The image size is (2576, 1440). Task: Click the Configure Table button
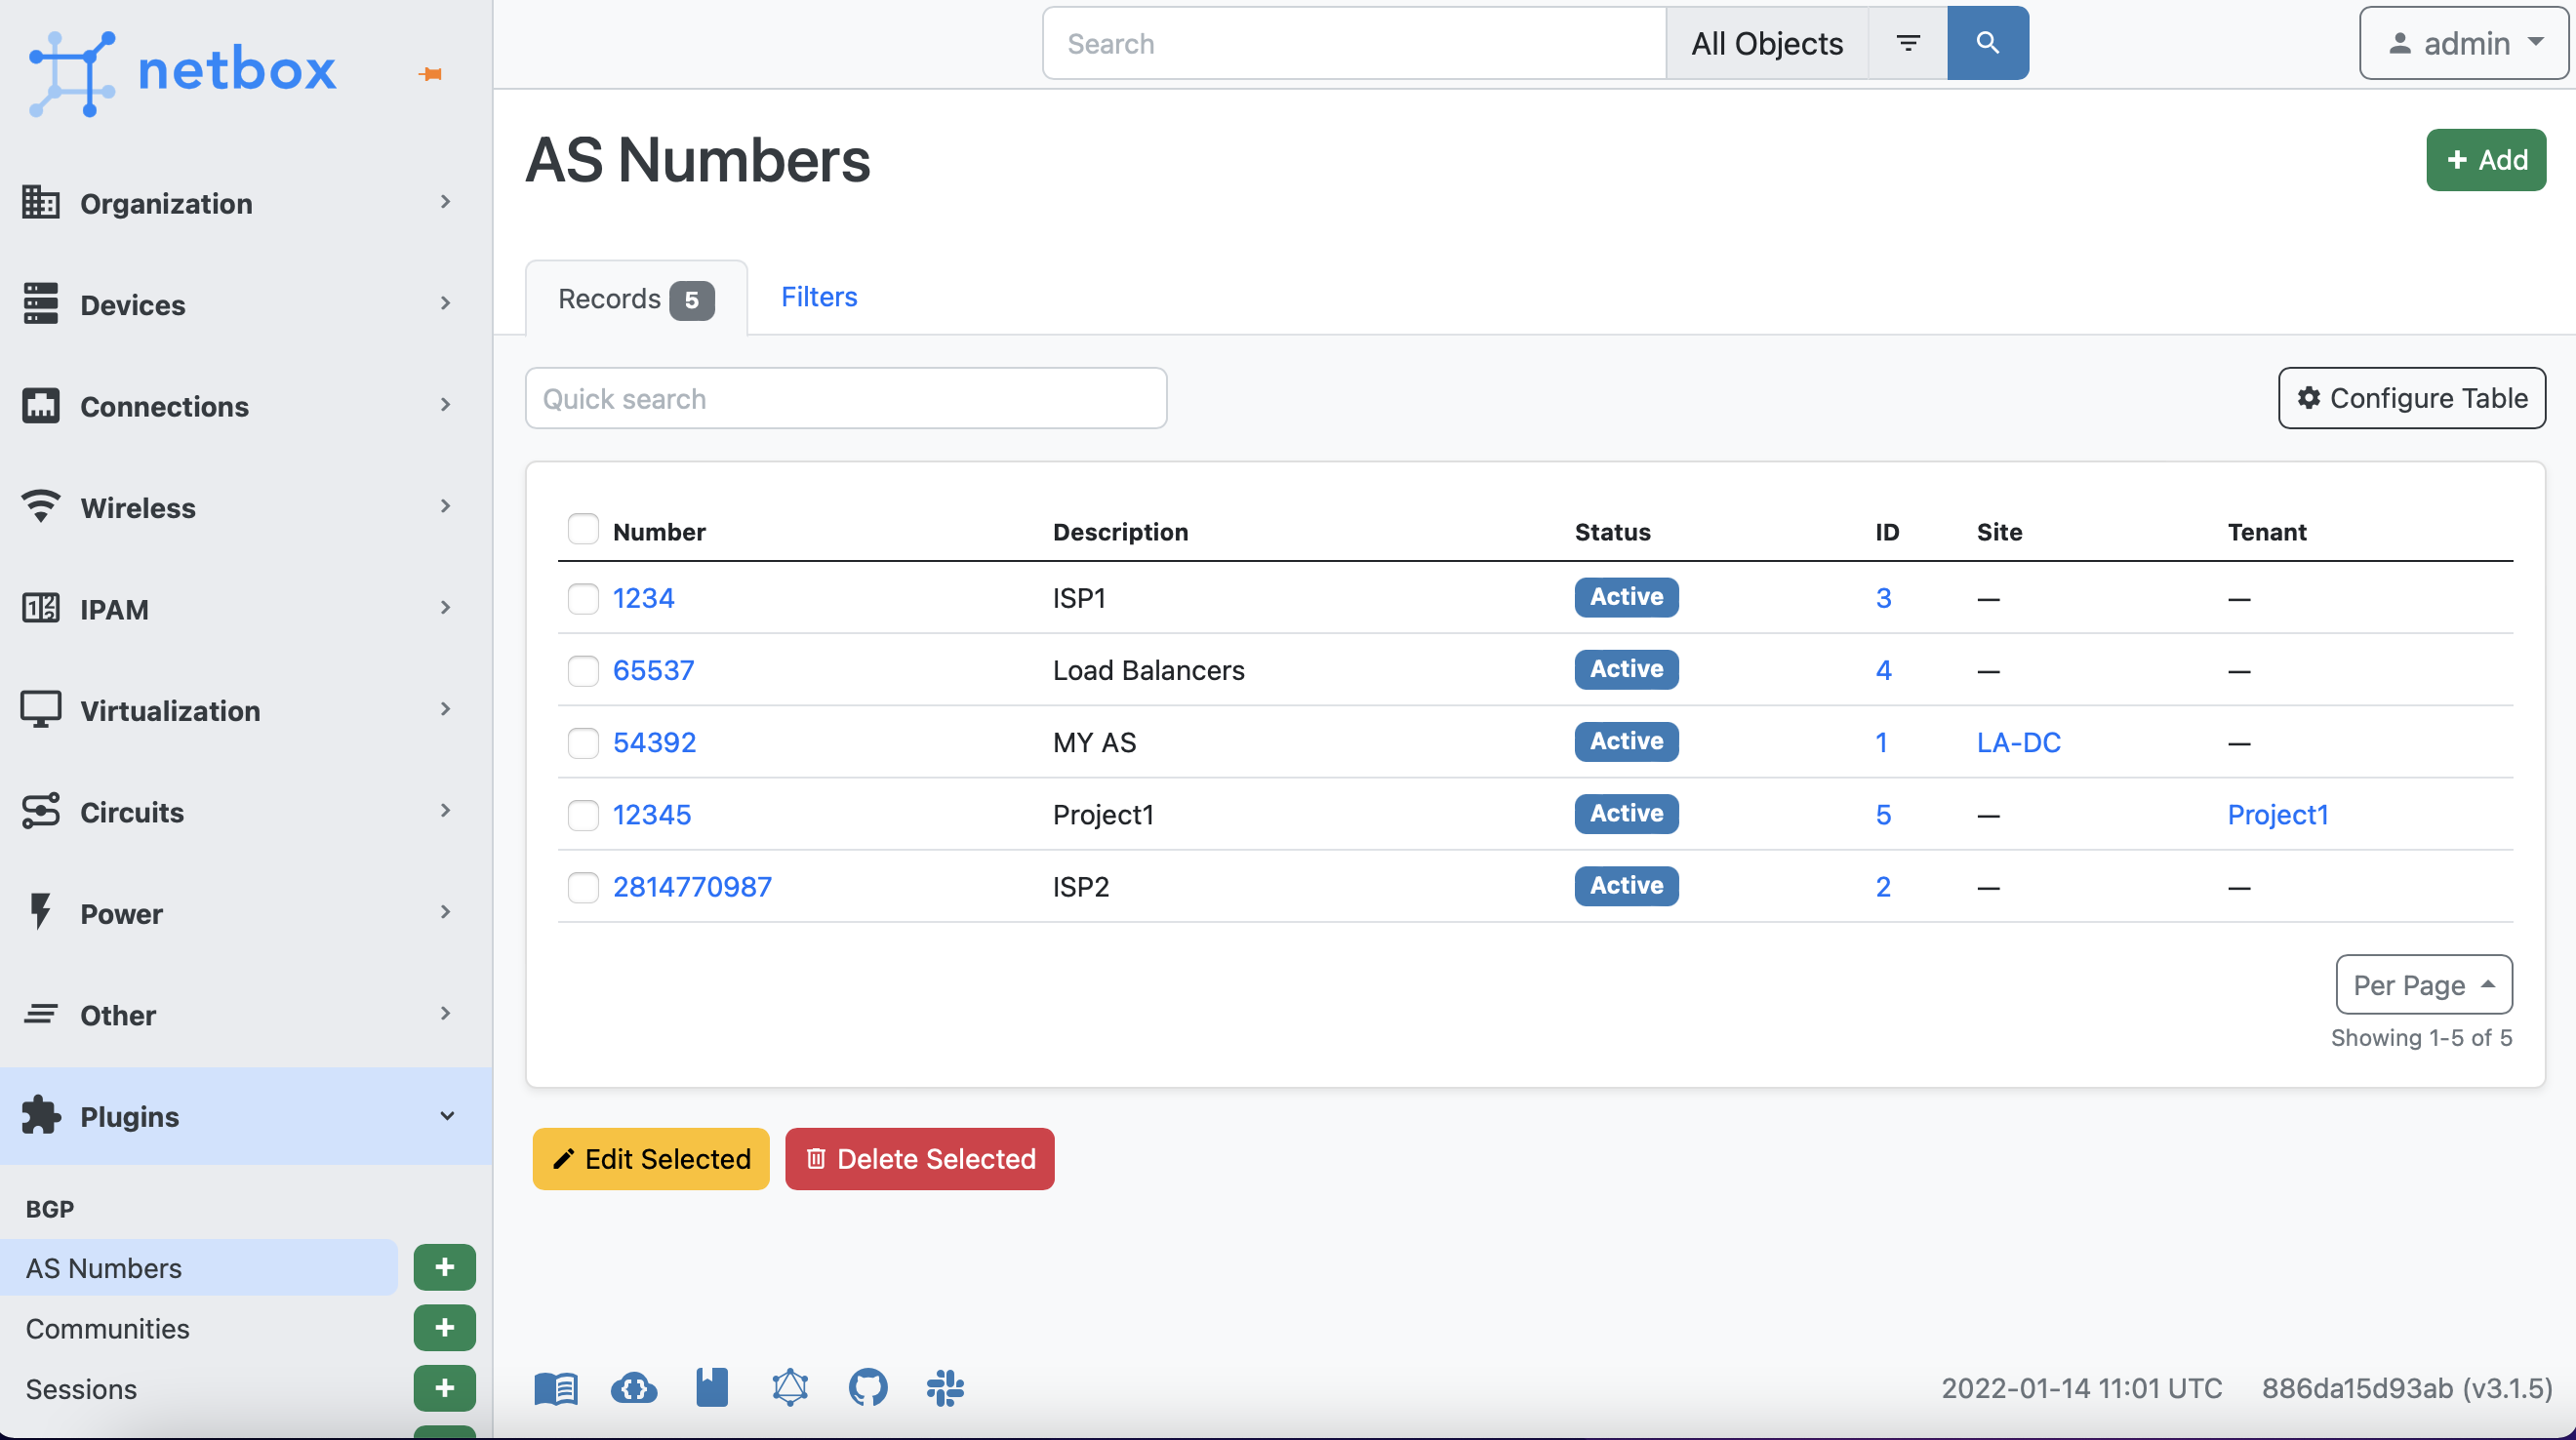point(2411,398)
